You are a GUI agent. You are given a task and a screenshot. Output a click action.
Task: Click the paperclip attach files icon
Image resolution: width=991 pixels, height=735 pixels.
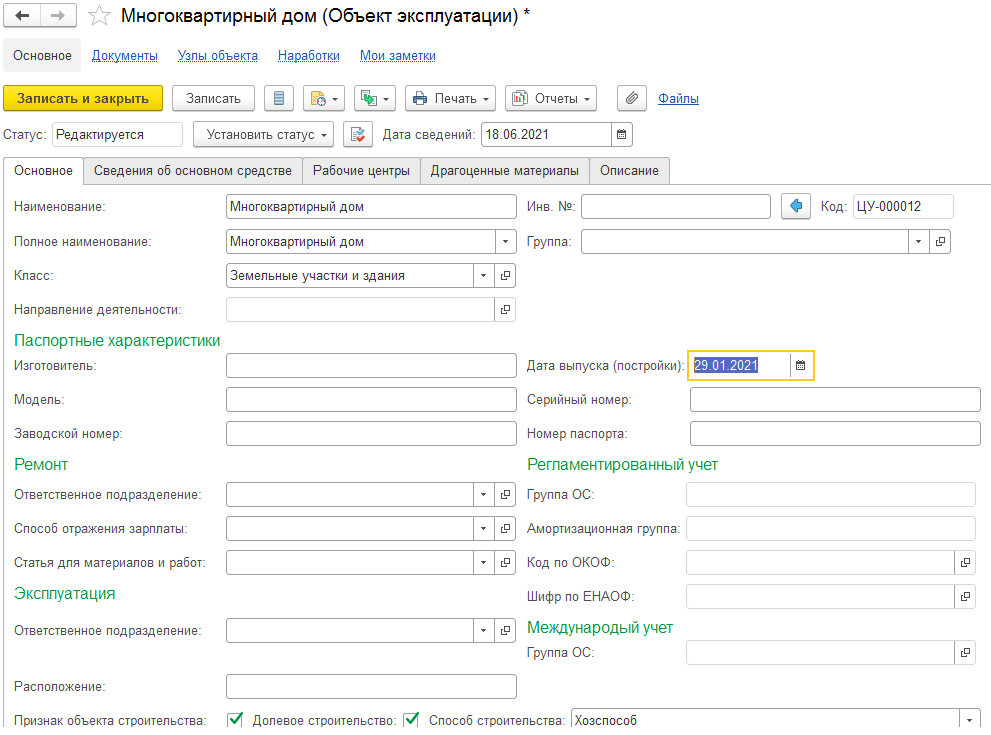click(x=630, y=98)
